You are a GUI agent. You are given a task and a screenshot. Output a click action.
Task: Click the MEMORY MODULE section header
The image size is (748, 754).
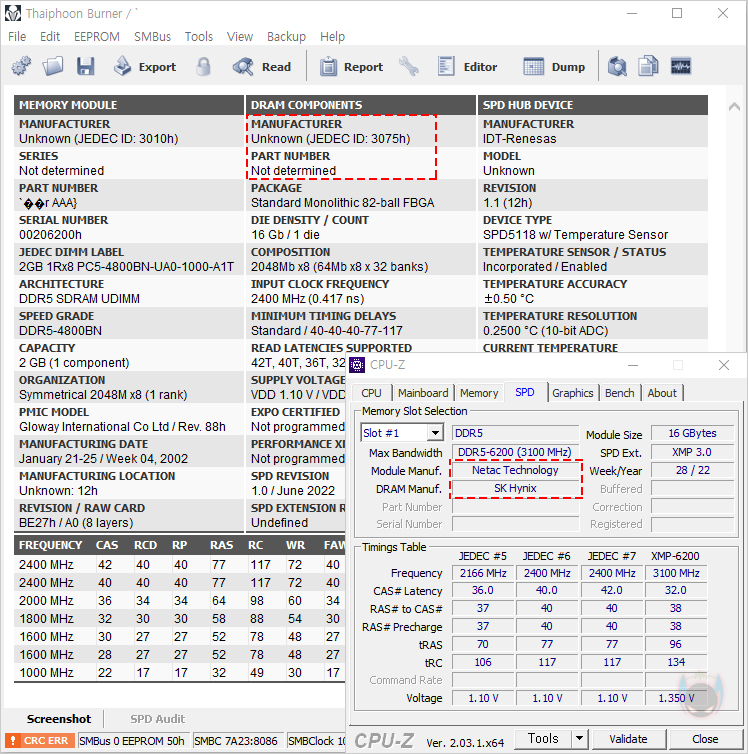pos(128,105)
